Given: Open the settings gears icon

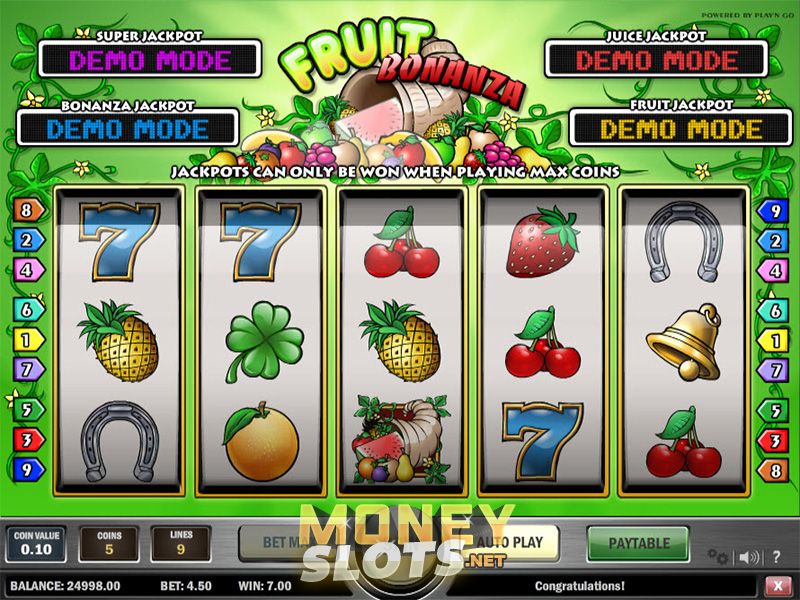Looking at the screenshot, I should (718, 557).
